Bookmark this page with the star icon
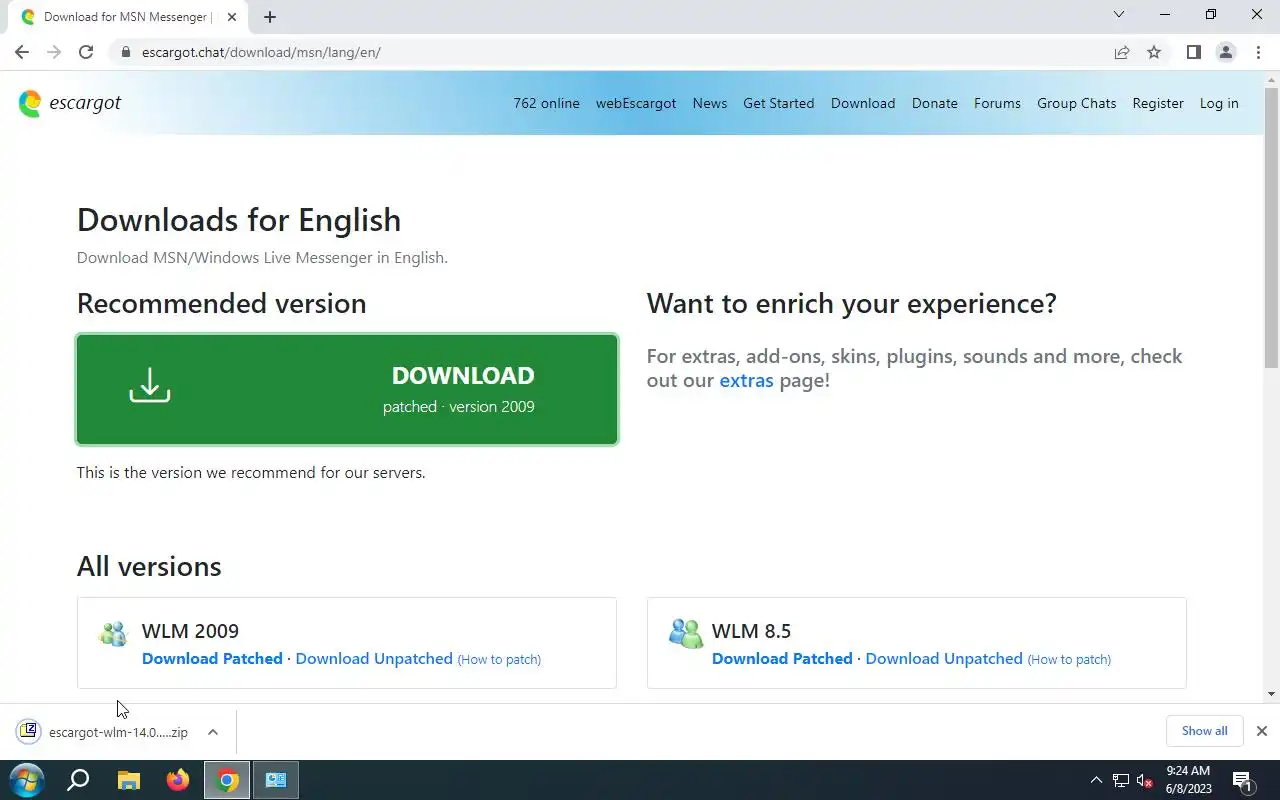Image resolution: width=1280 pixels, height=800 pixels. 1154,52
